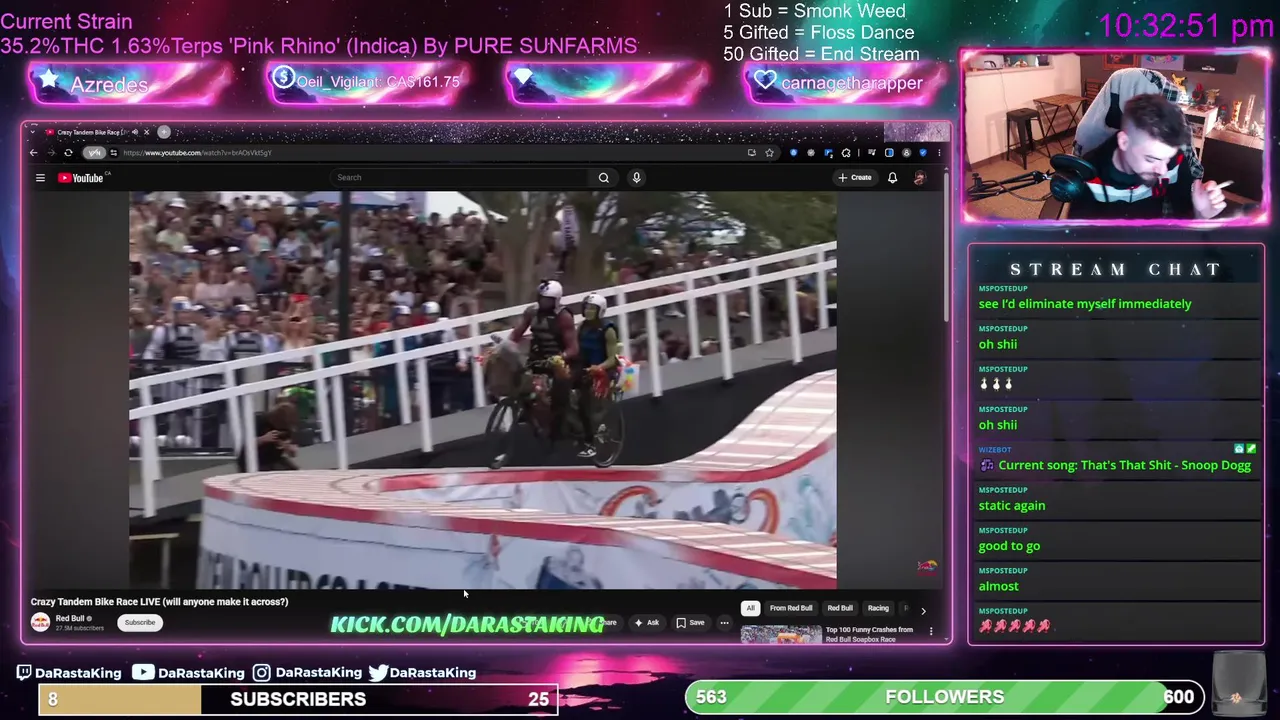
Task: Click the tandem bike video player
Action: pyautogui.click(x=482, y=390)
